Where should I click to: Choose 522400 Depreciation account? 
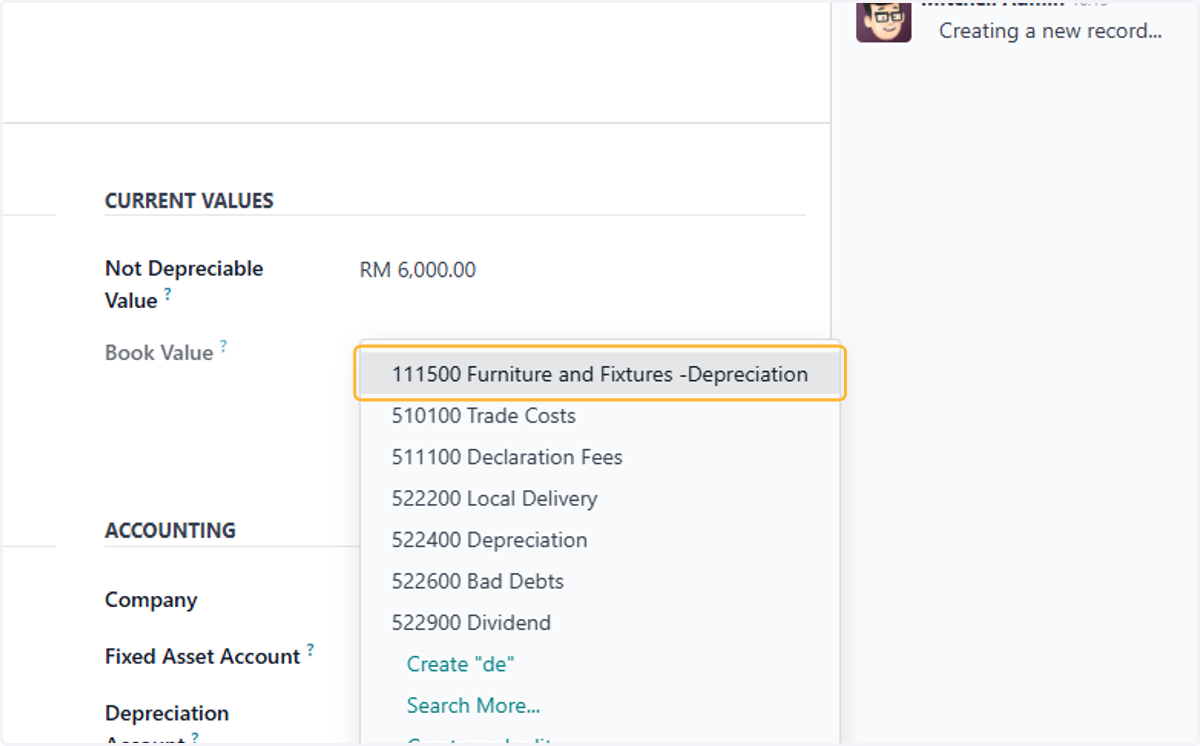tap(600, 540)
